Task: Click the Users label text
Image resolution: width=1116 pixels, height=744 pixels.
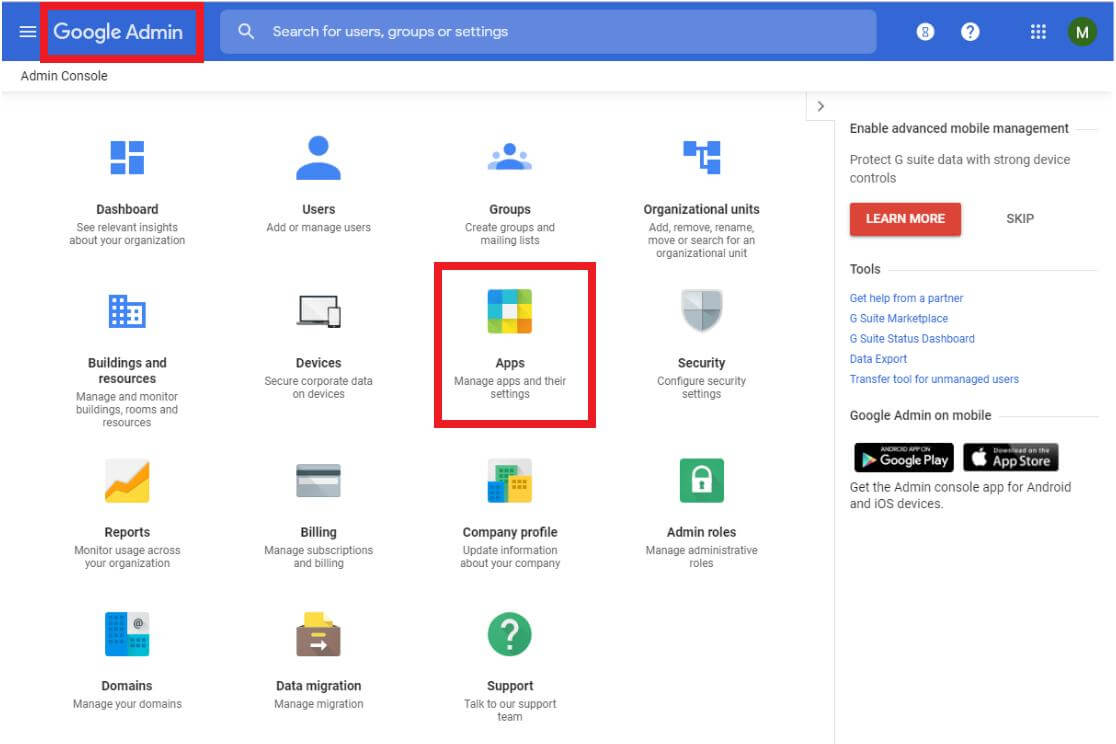Action: click(x=318, y=209)
